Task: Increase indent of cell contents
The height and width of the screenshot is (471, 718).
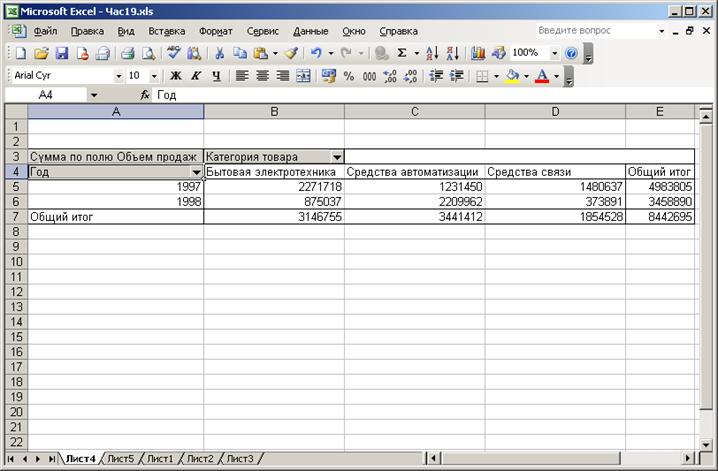Action: pos(457,76)
